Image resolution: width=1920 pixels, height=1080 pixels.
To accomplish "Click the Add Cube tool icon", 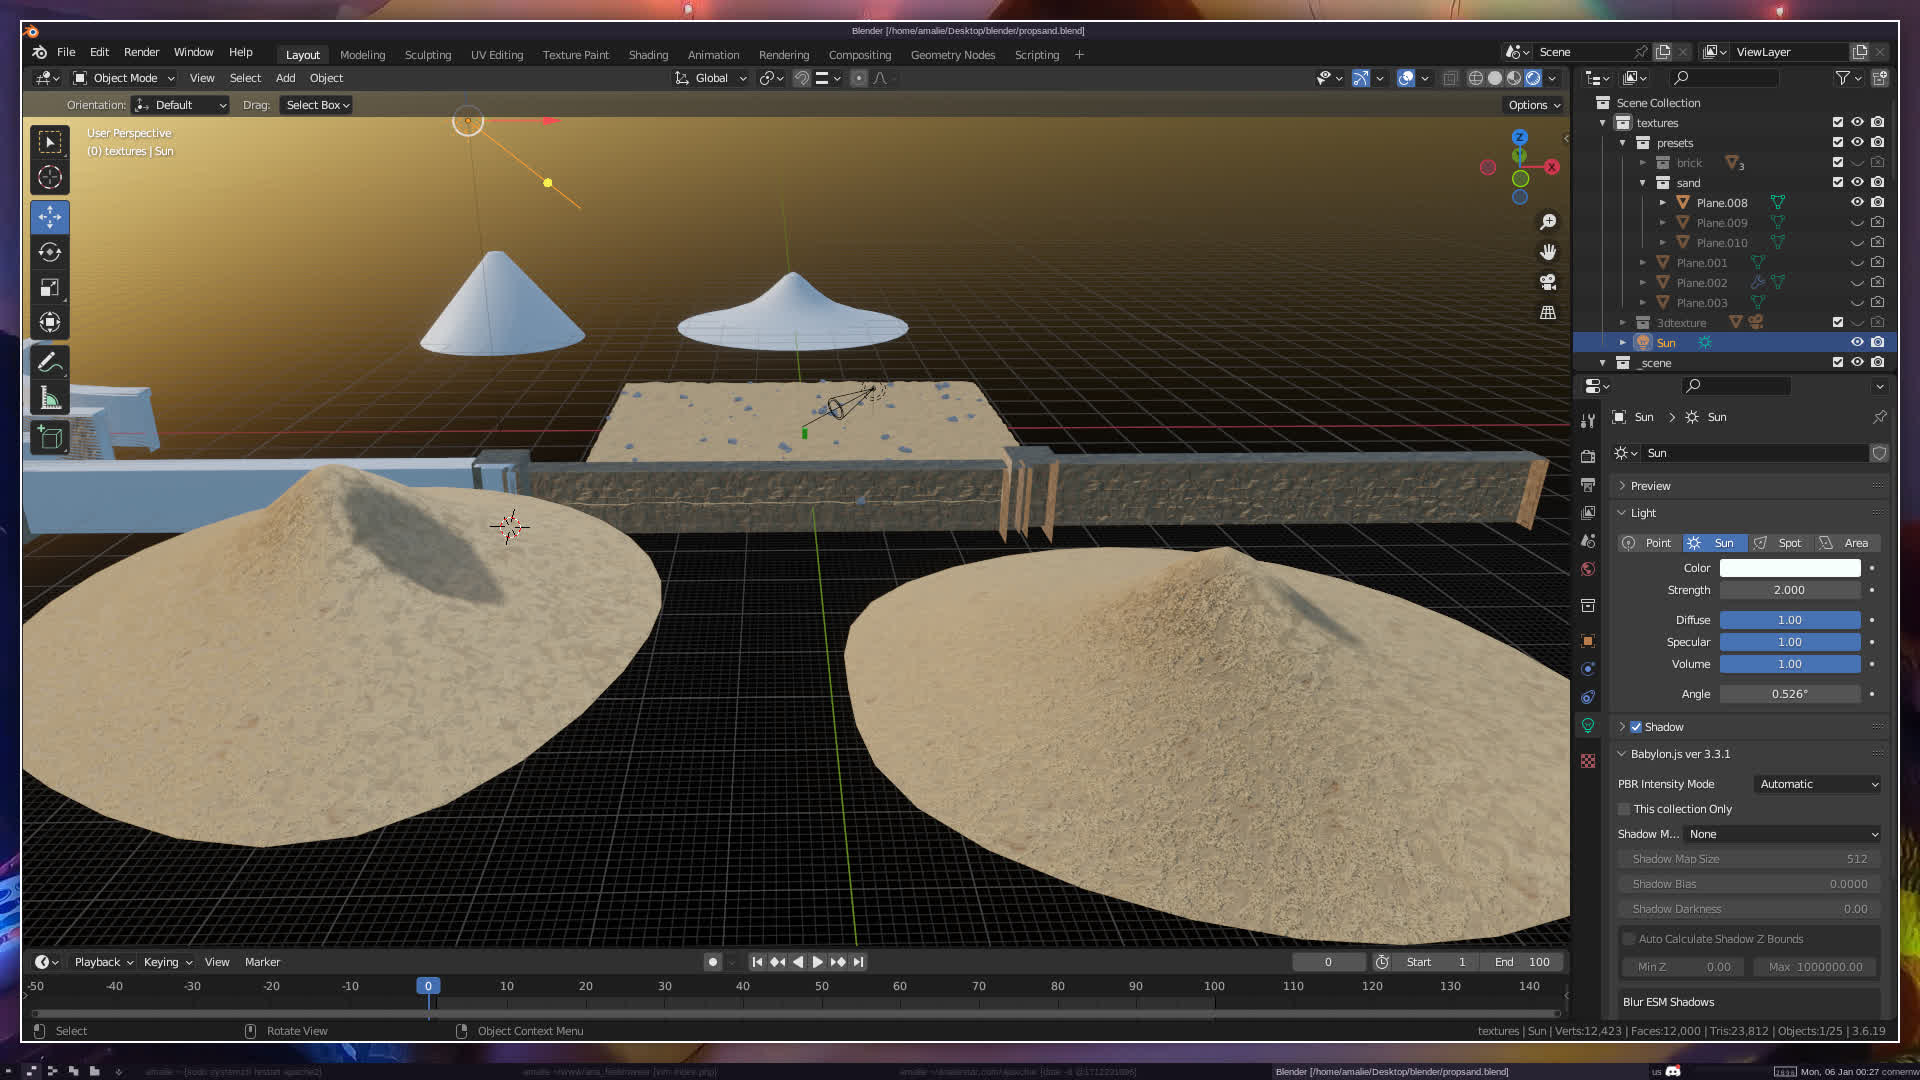I will (x=50, y=437).
